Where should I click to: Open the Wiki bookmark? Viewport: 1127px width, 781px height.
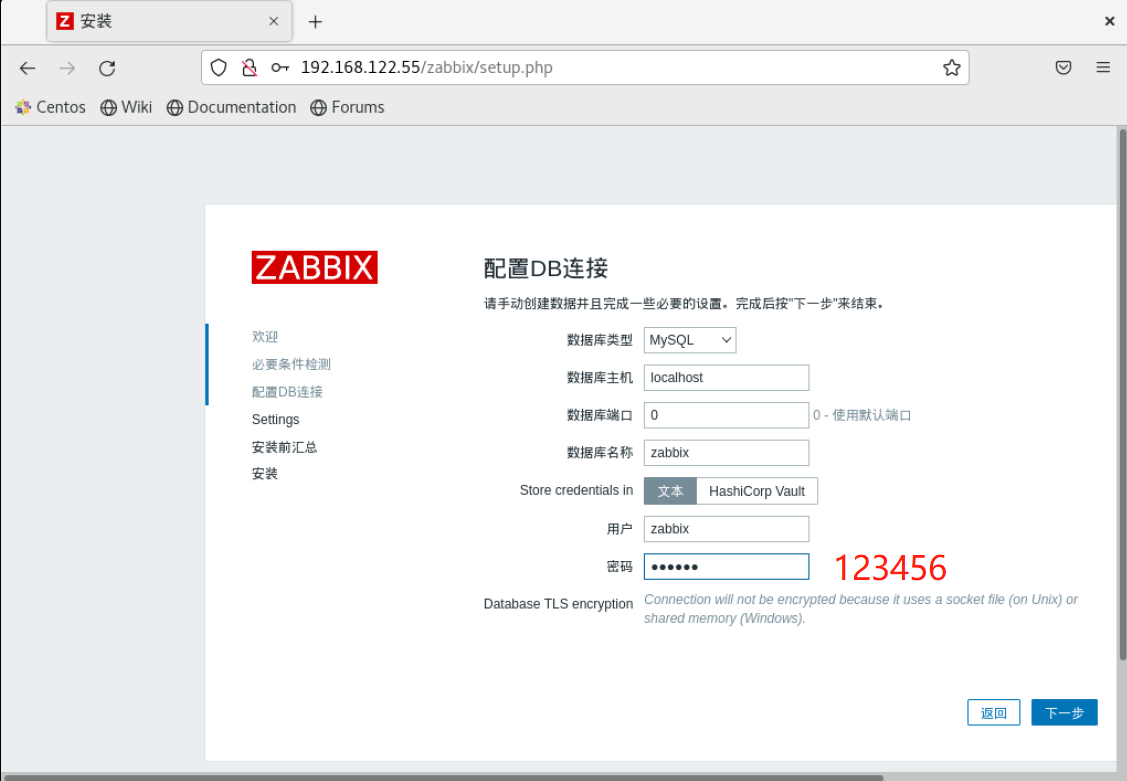126,107
